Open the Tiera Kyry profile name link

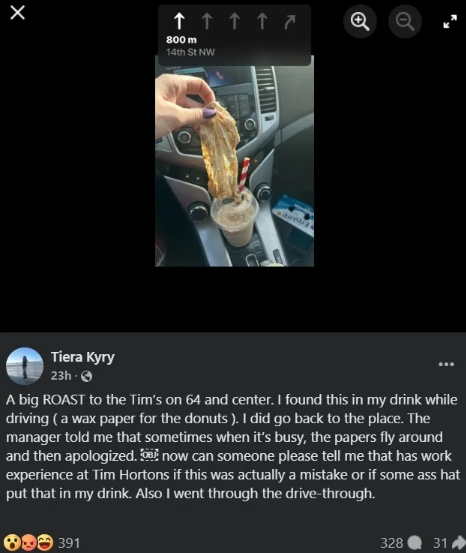[83, 357]
